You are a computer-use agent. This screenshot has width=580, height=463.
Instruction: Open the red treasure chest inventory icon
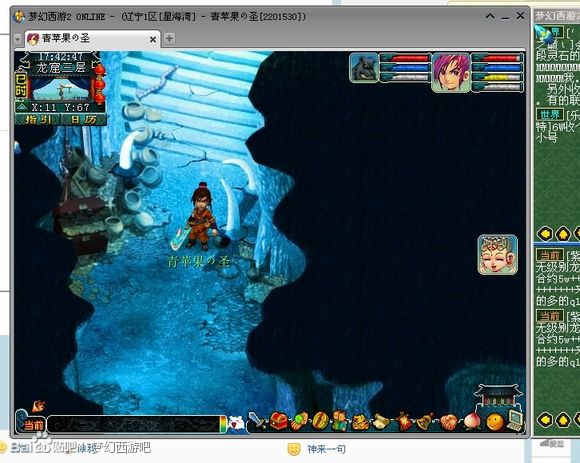279,421
